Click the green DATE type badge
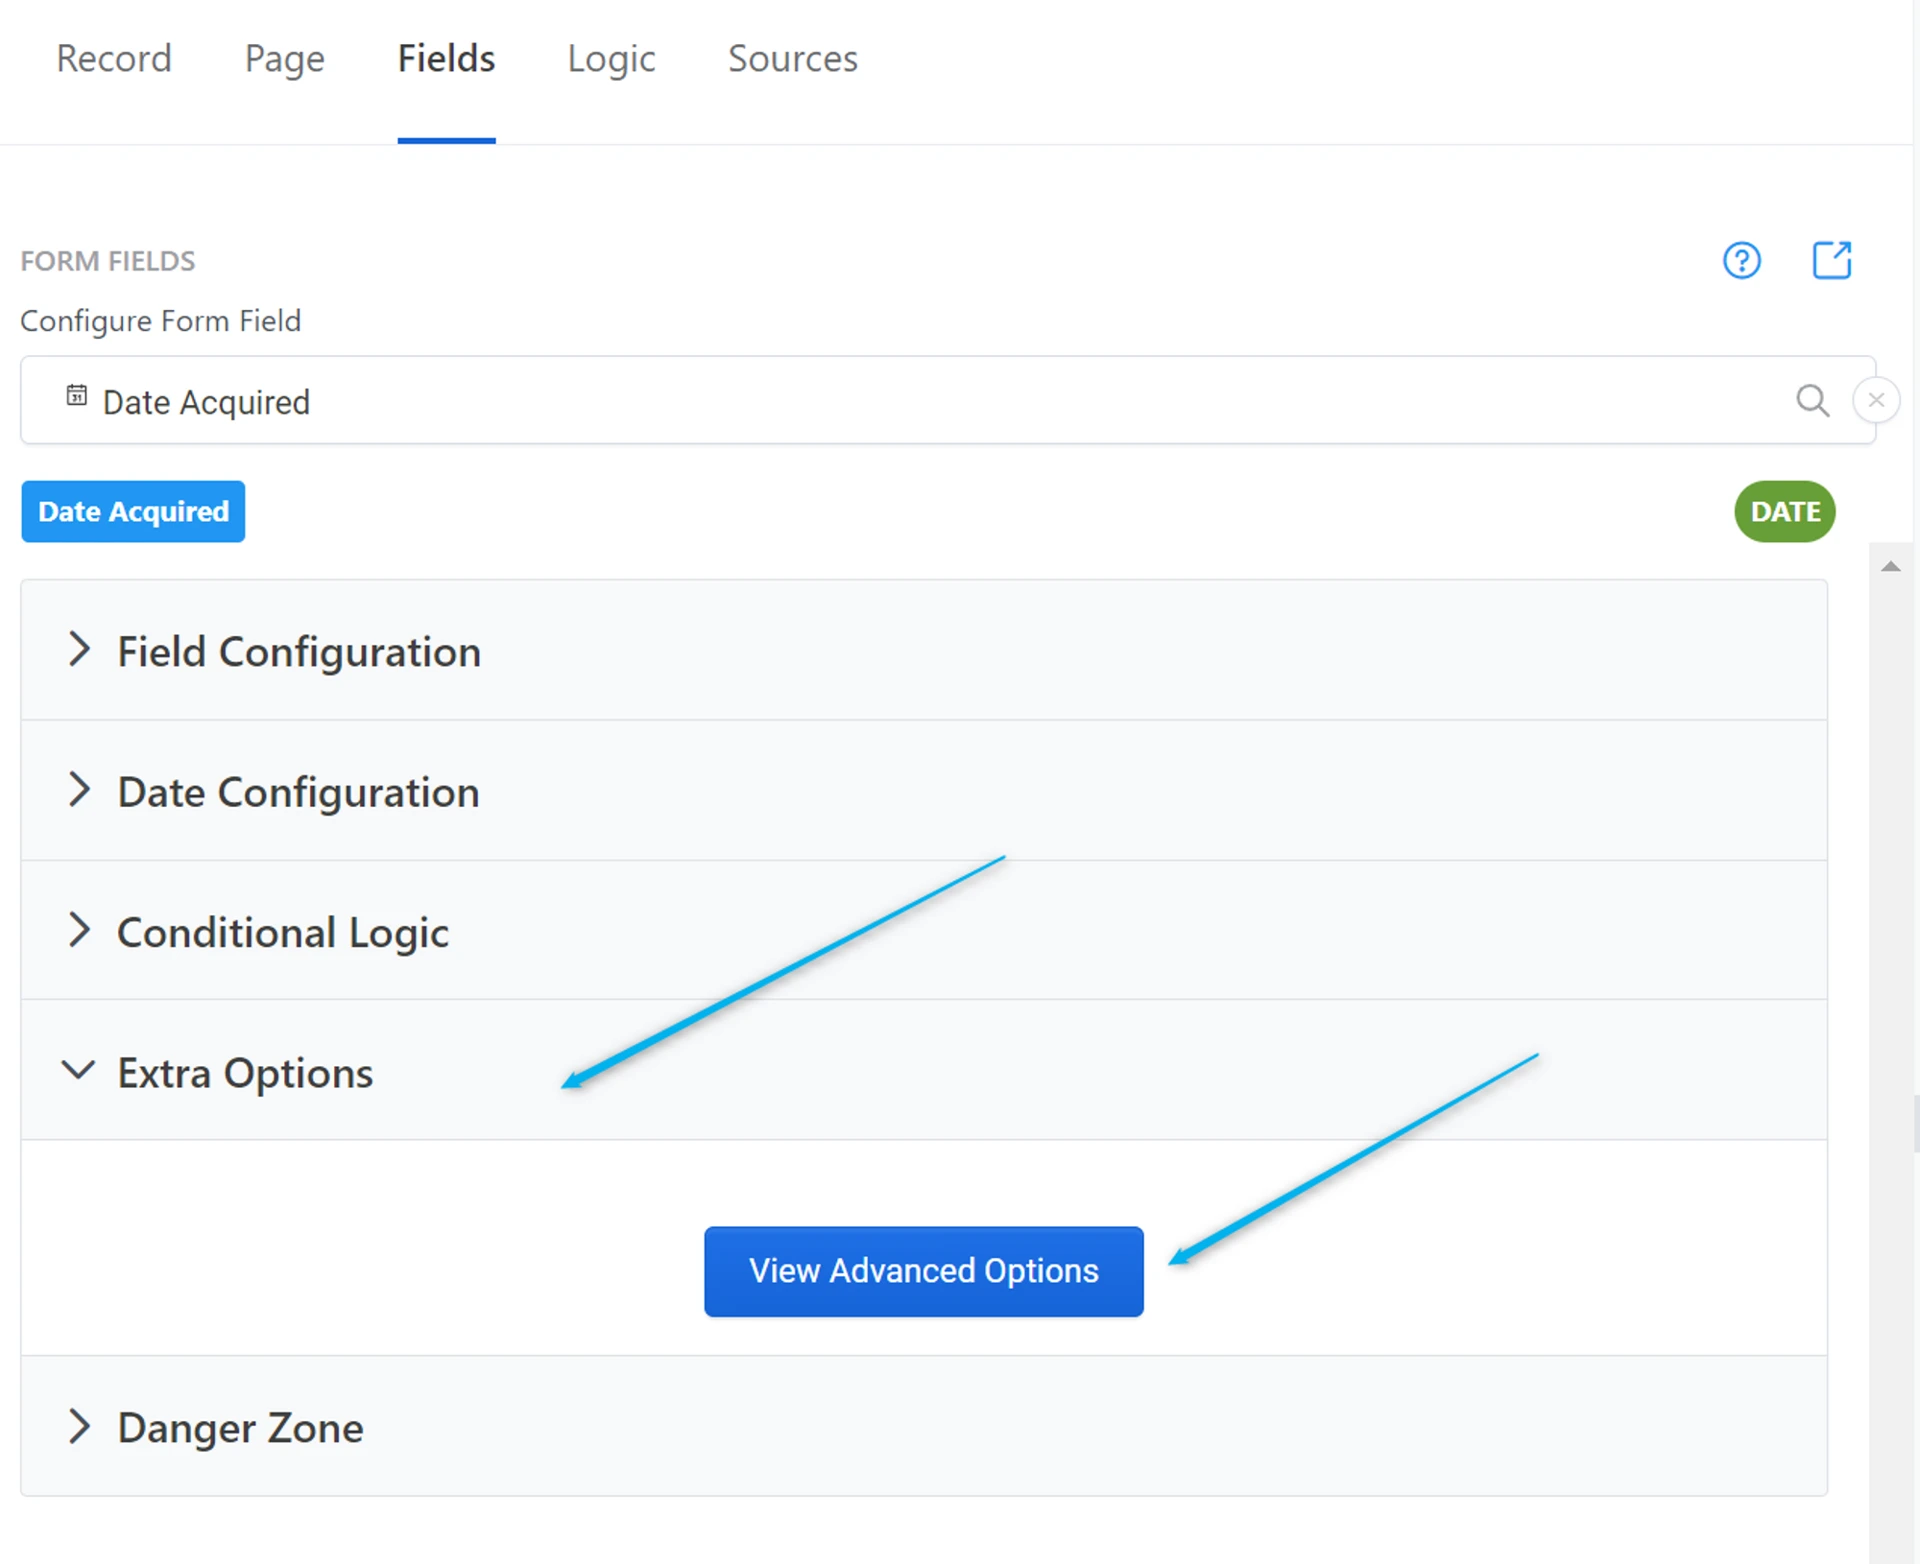Screen dimensions: 1920x1564 (x=1784, y=512)
